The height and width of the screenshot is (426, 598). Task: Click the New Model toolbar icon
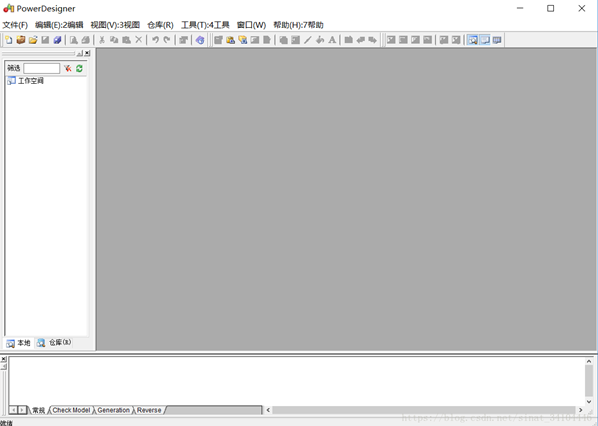point(8,40)
